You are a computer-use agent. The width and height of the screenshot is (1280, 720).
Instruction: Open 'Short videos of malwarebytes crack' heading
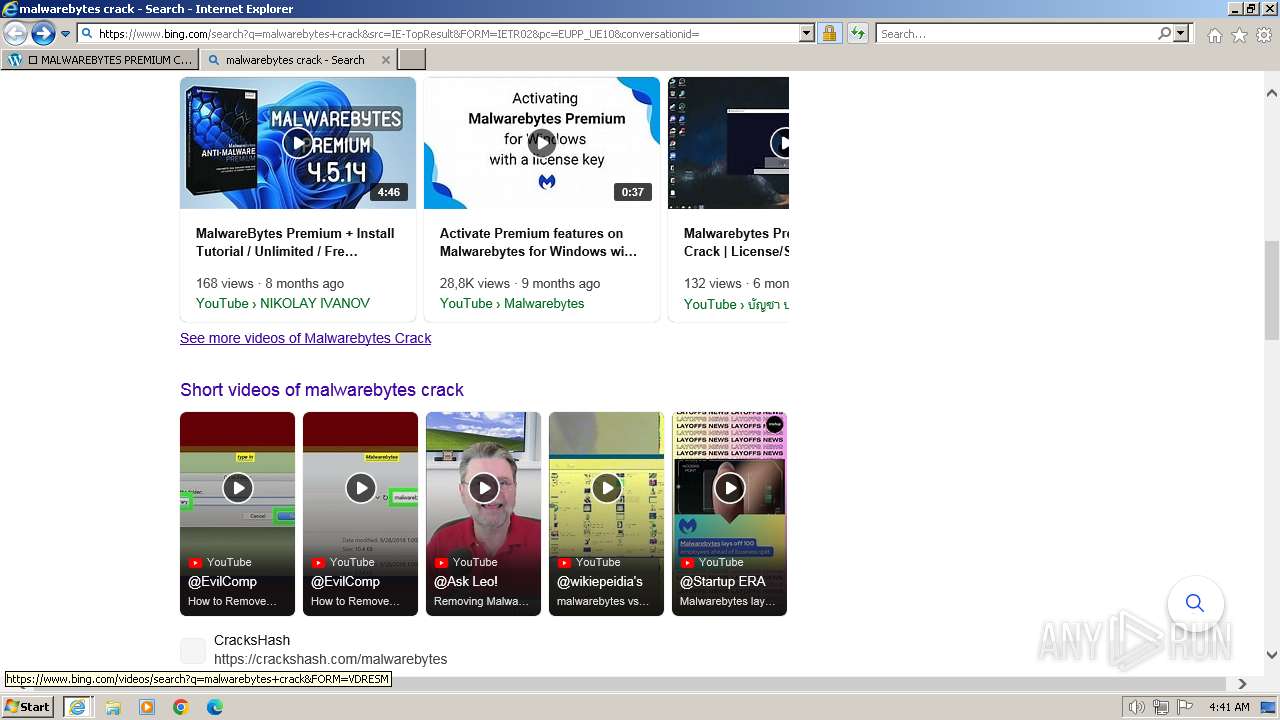coord(322,390)
